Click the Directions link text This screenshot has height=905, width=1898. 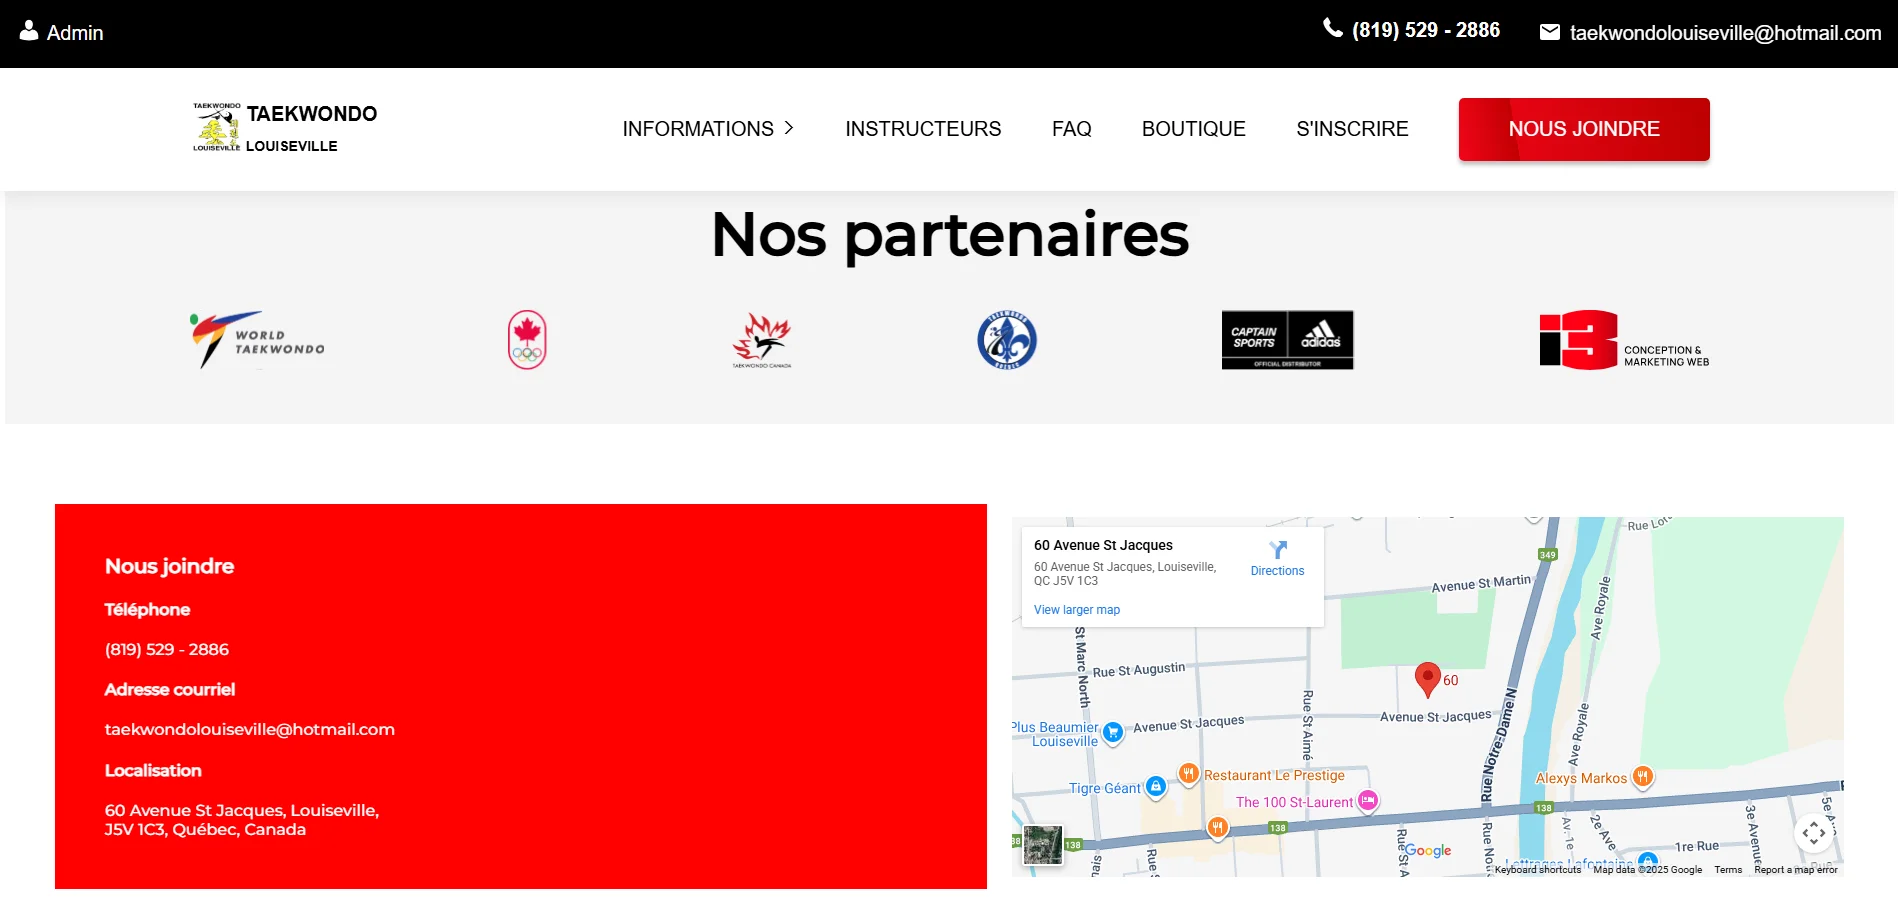1278,571
